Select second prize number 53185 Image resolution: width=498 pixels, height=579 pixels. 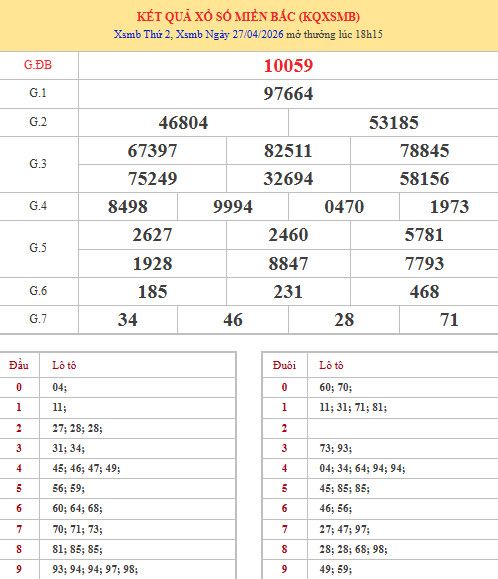[394, 123]
